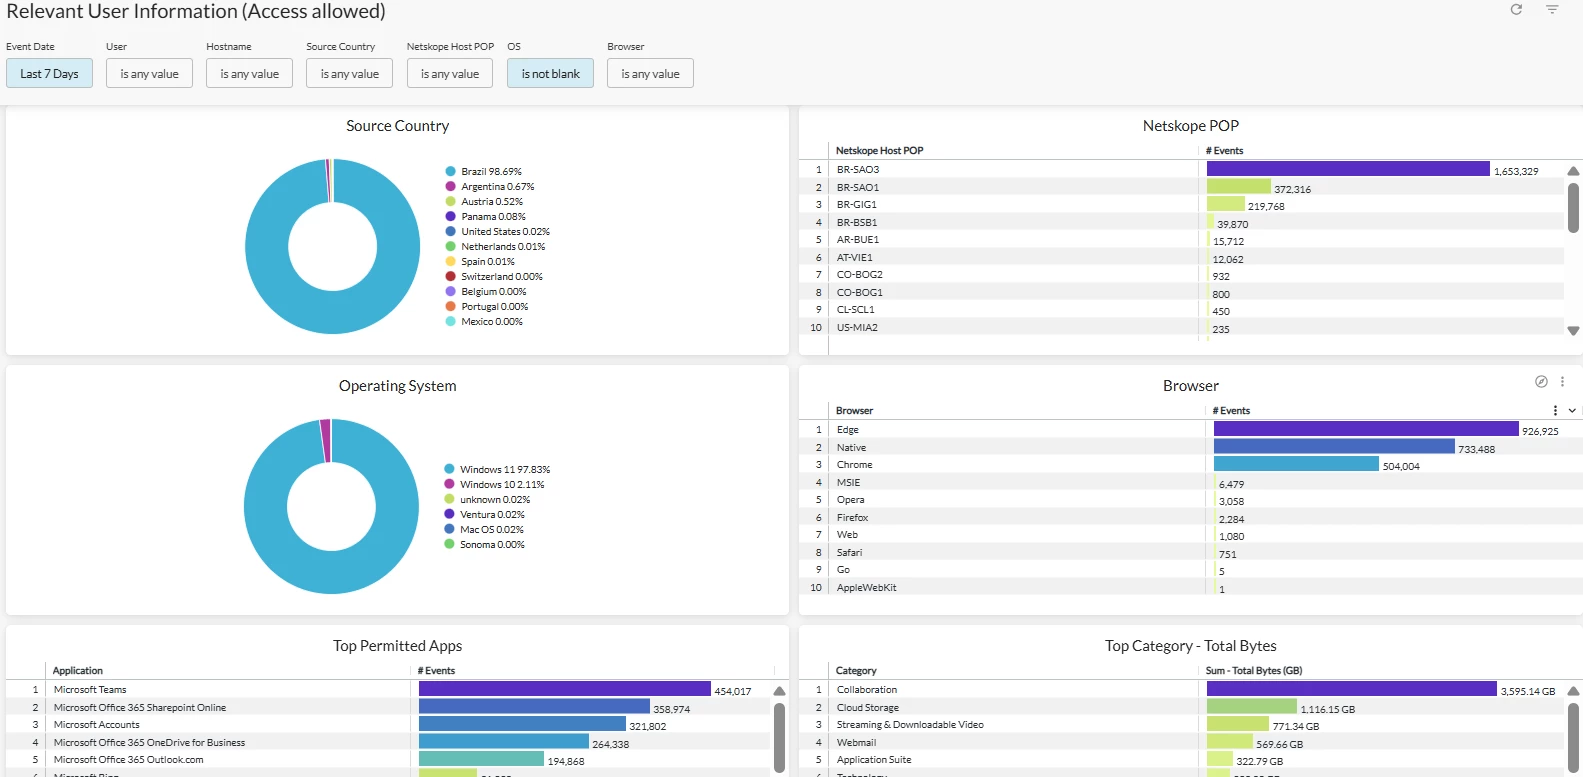Toggle Belgium legend entry
Image resolution: width=1583 pixels, height=777 pixels.
coord(486,291)
